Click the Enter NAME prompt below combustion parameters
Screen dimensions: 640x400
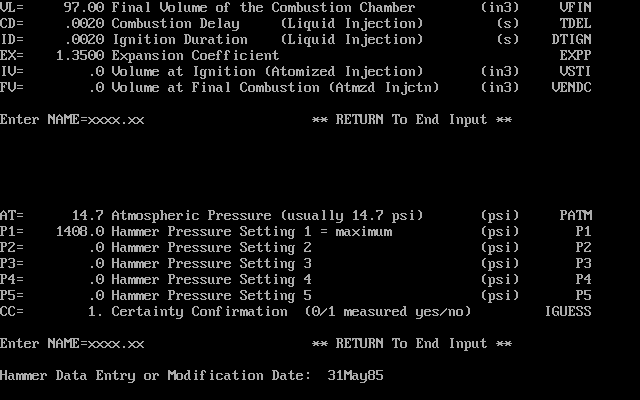(72, 119)
